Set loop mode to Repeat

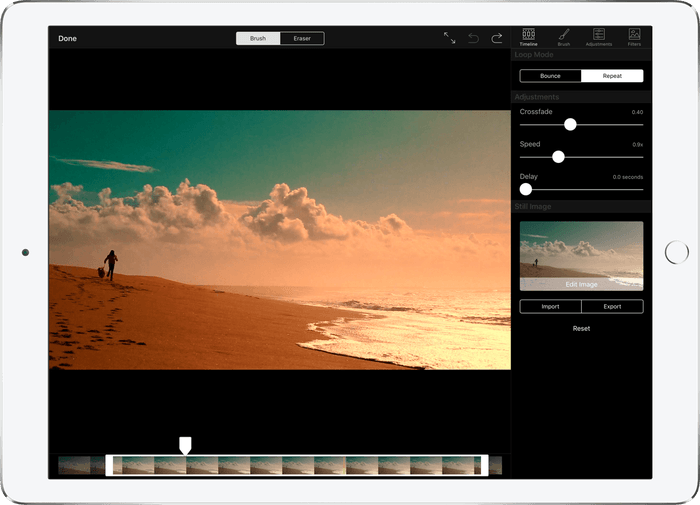coord(612,76)
